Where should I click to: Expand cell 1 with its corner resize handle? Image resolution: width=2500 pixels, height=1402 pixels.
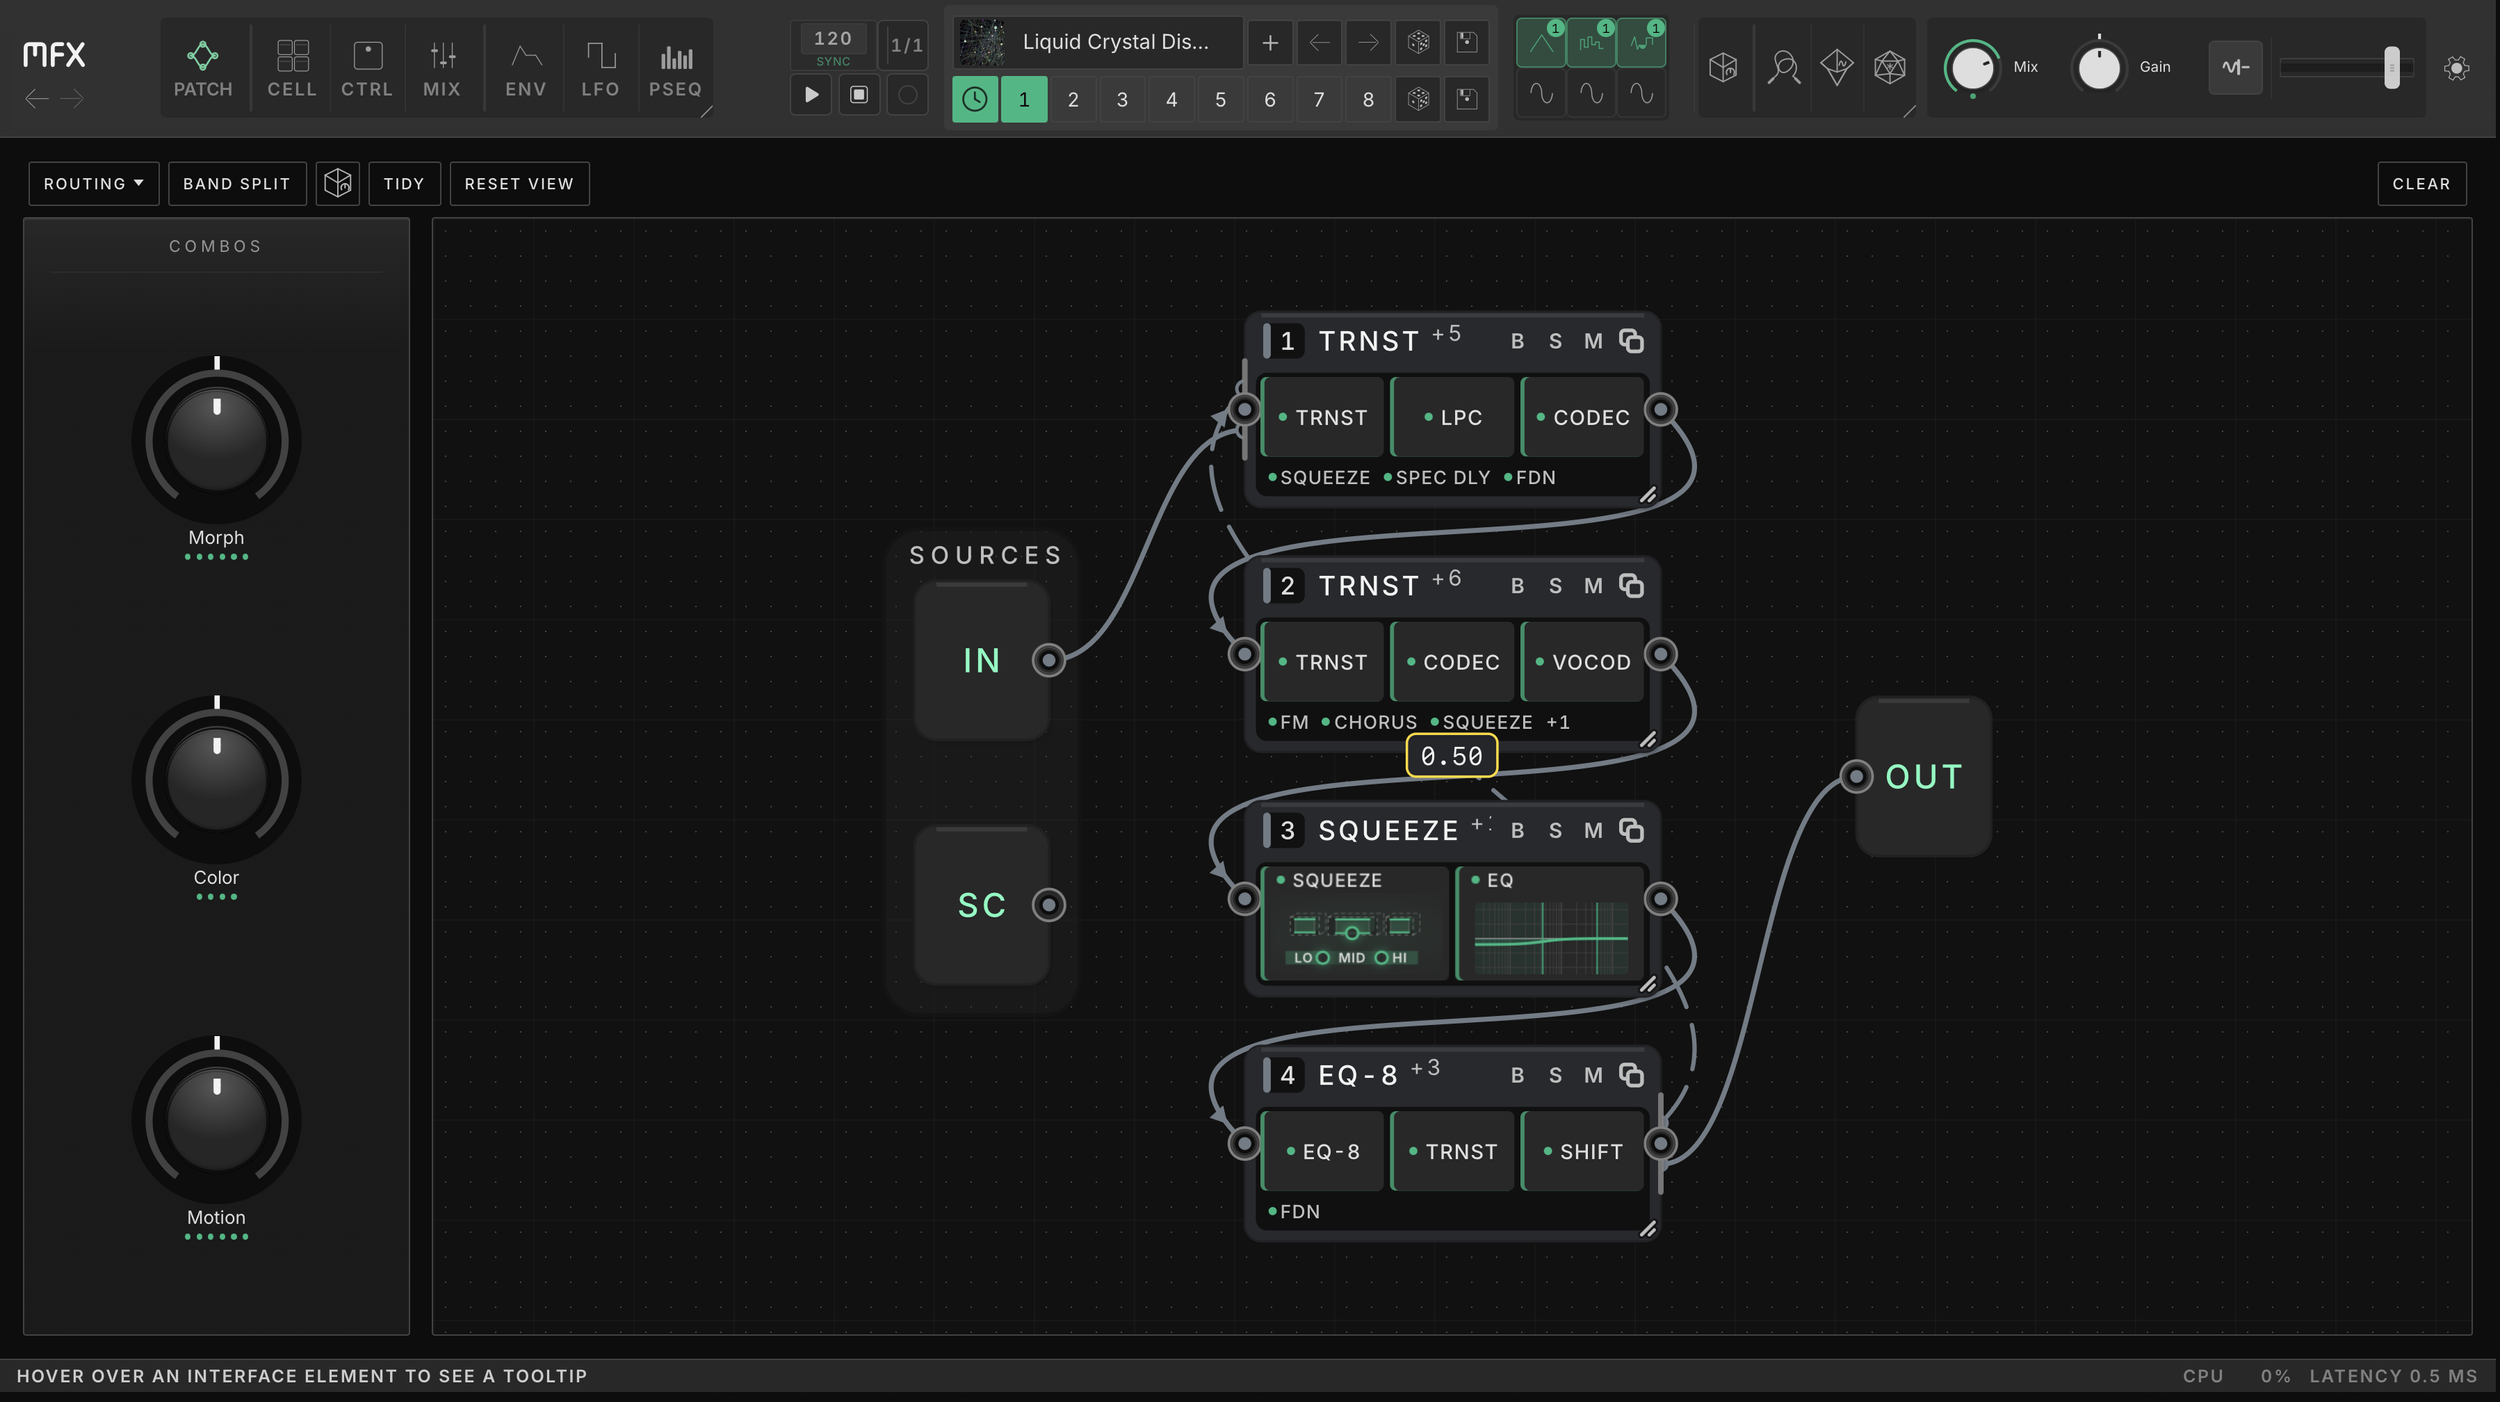click(1647, 495)
